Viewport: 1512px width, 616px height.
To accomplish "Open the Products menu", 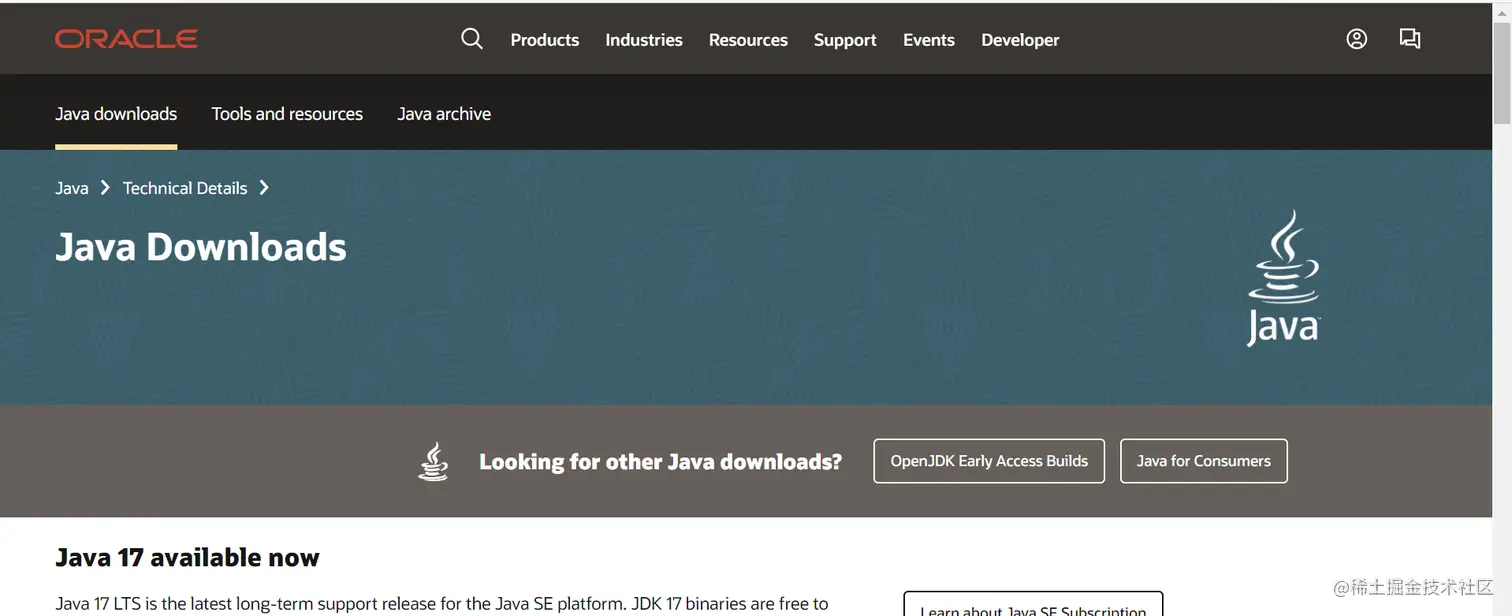I will coord(545,40).
